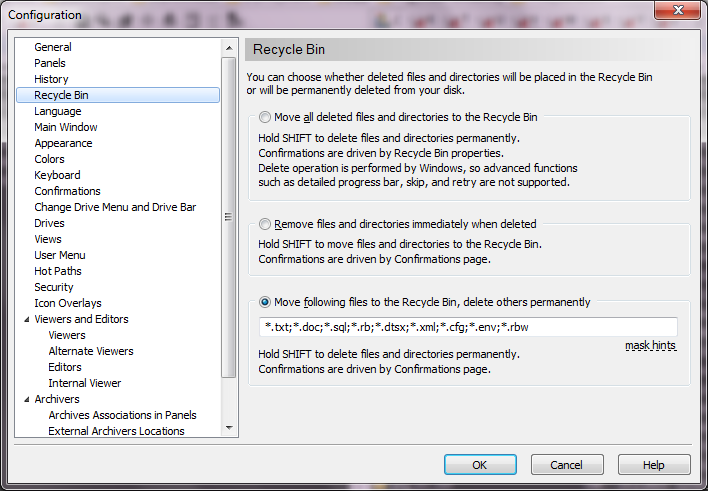
Task: Select 'Move all deleted files' radio option
Action: pyautogui.click(x=265, y=117)
